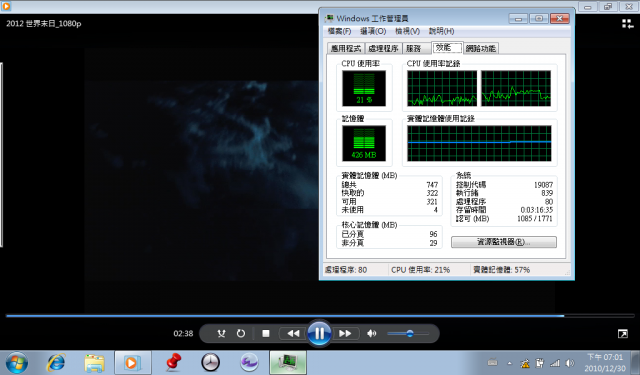Click the first CPU history graph
The width and height of the screenshot is (640, 375).
point(442,88)
